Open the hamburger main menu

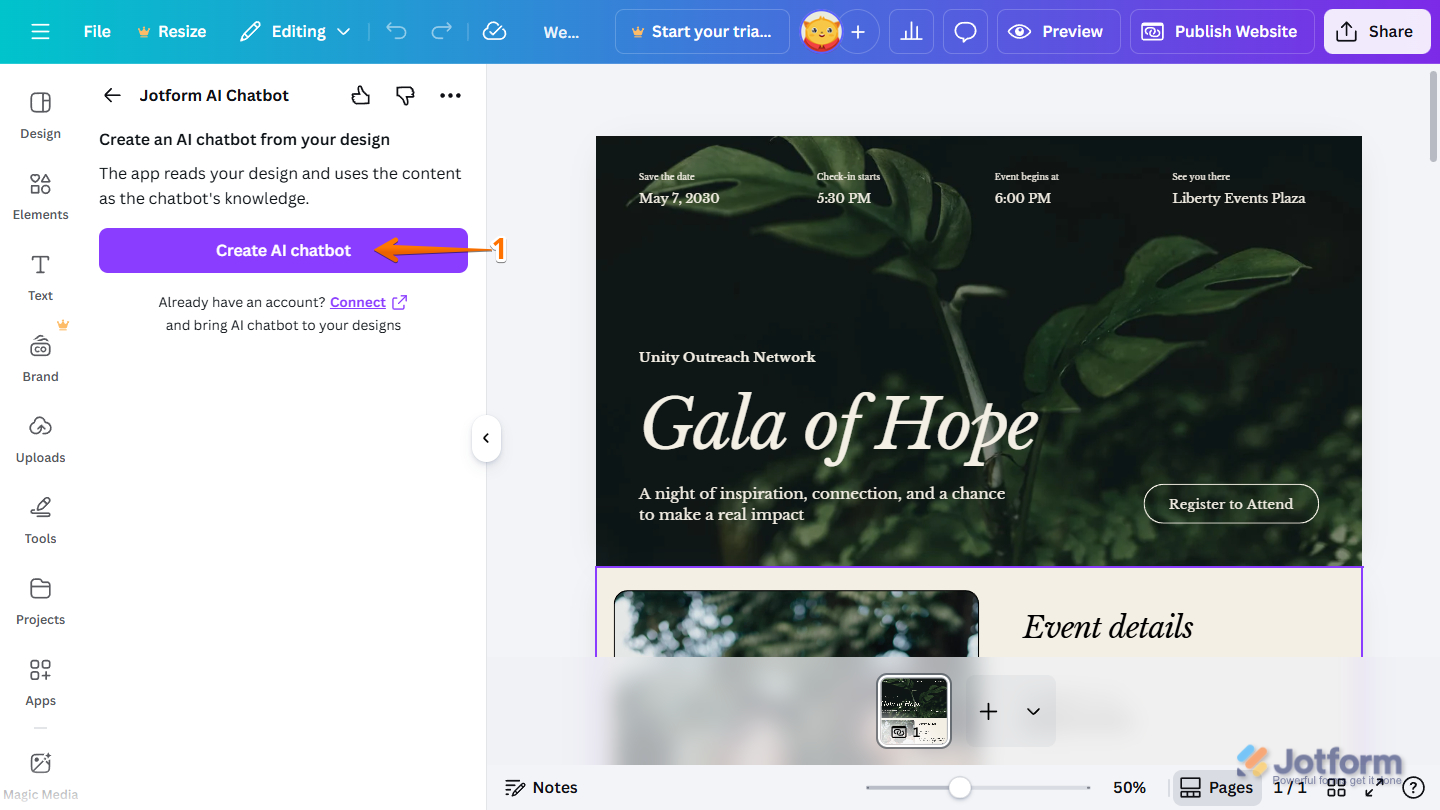coord(40,31)
